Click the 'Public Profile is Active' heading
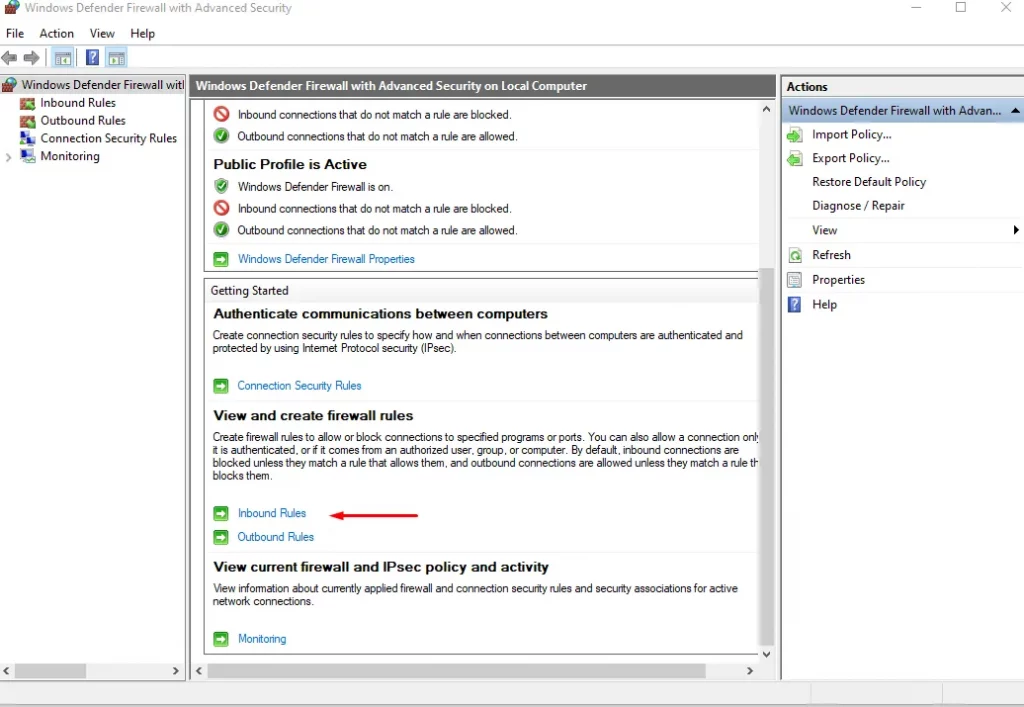The image size is (1024, 707). (x=290, y=165)
